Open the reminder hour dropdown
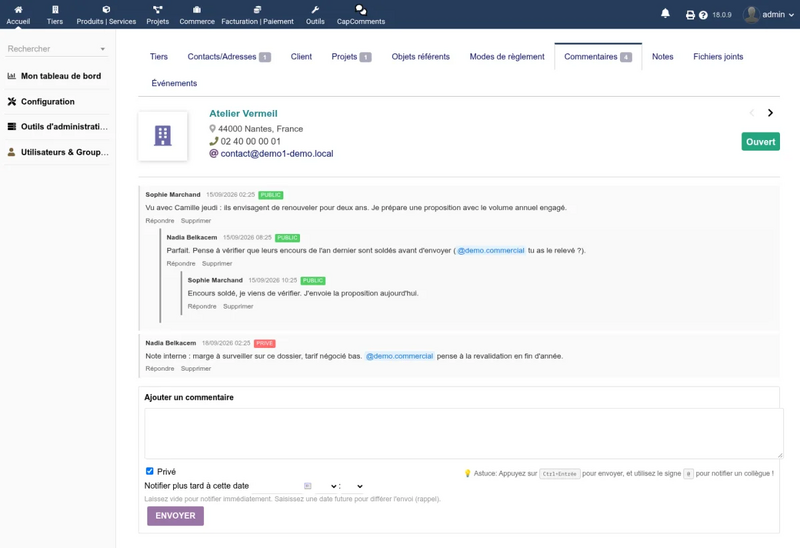The height and width of the screenshot is (548, 800). tap(327, 486)
